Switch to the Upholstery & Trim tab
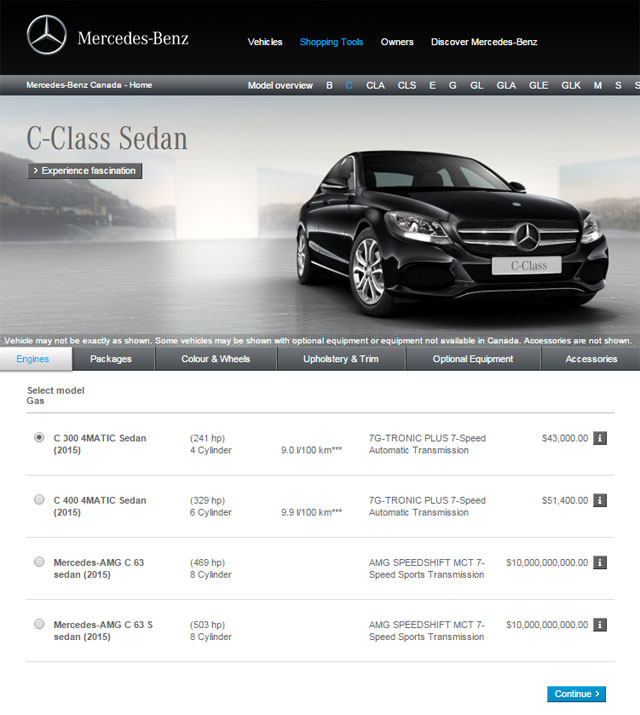Image resolution: width=640 pixels, height=715 pixels. [341, 359]
